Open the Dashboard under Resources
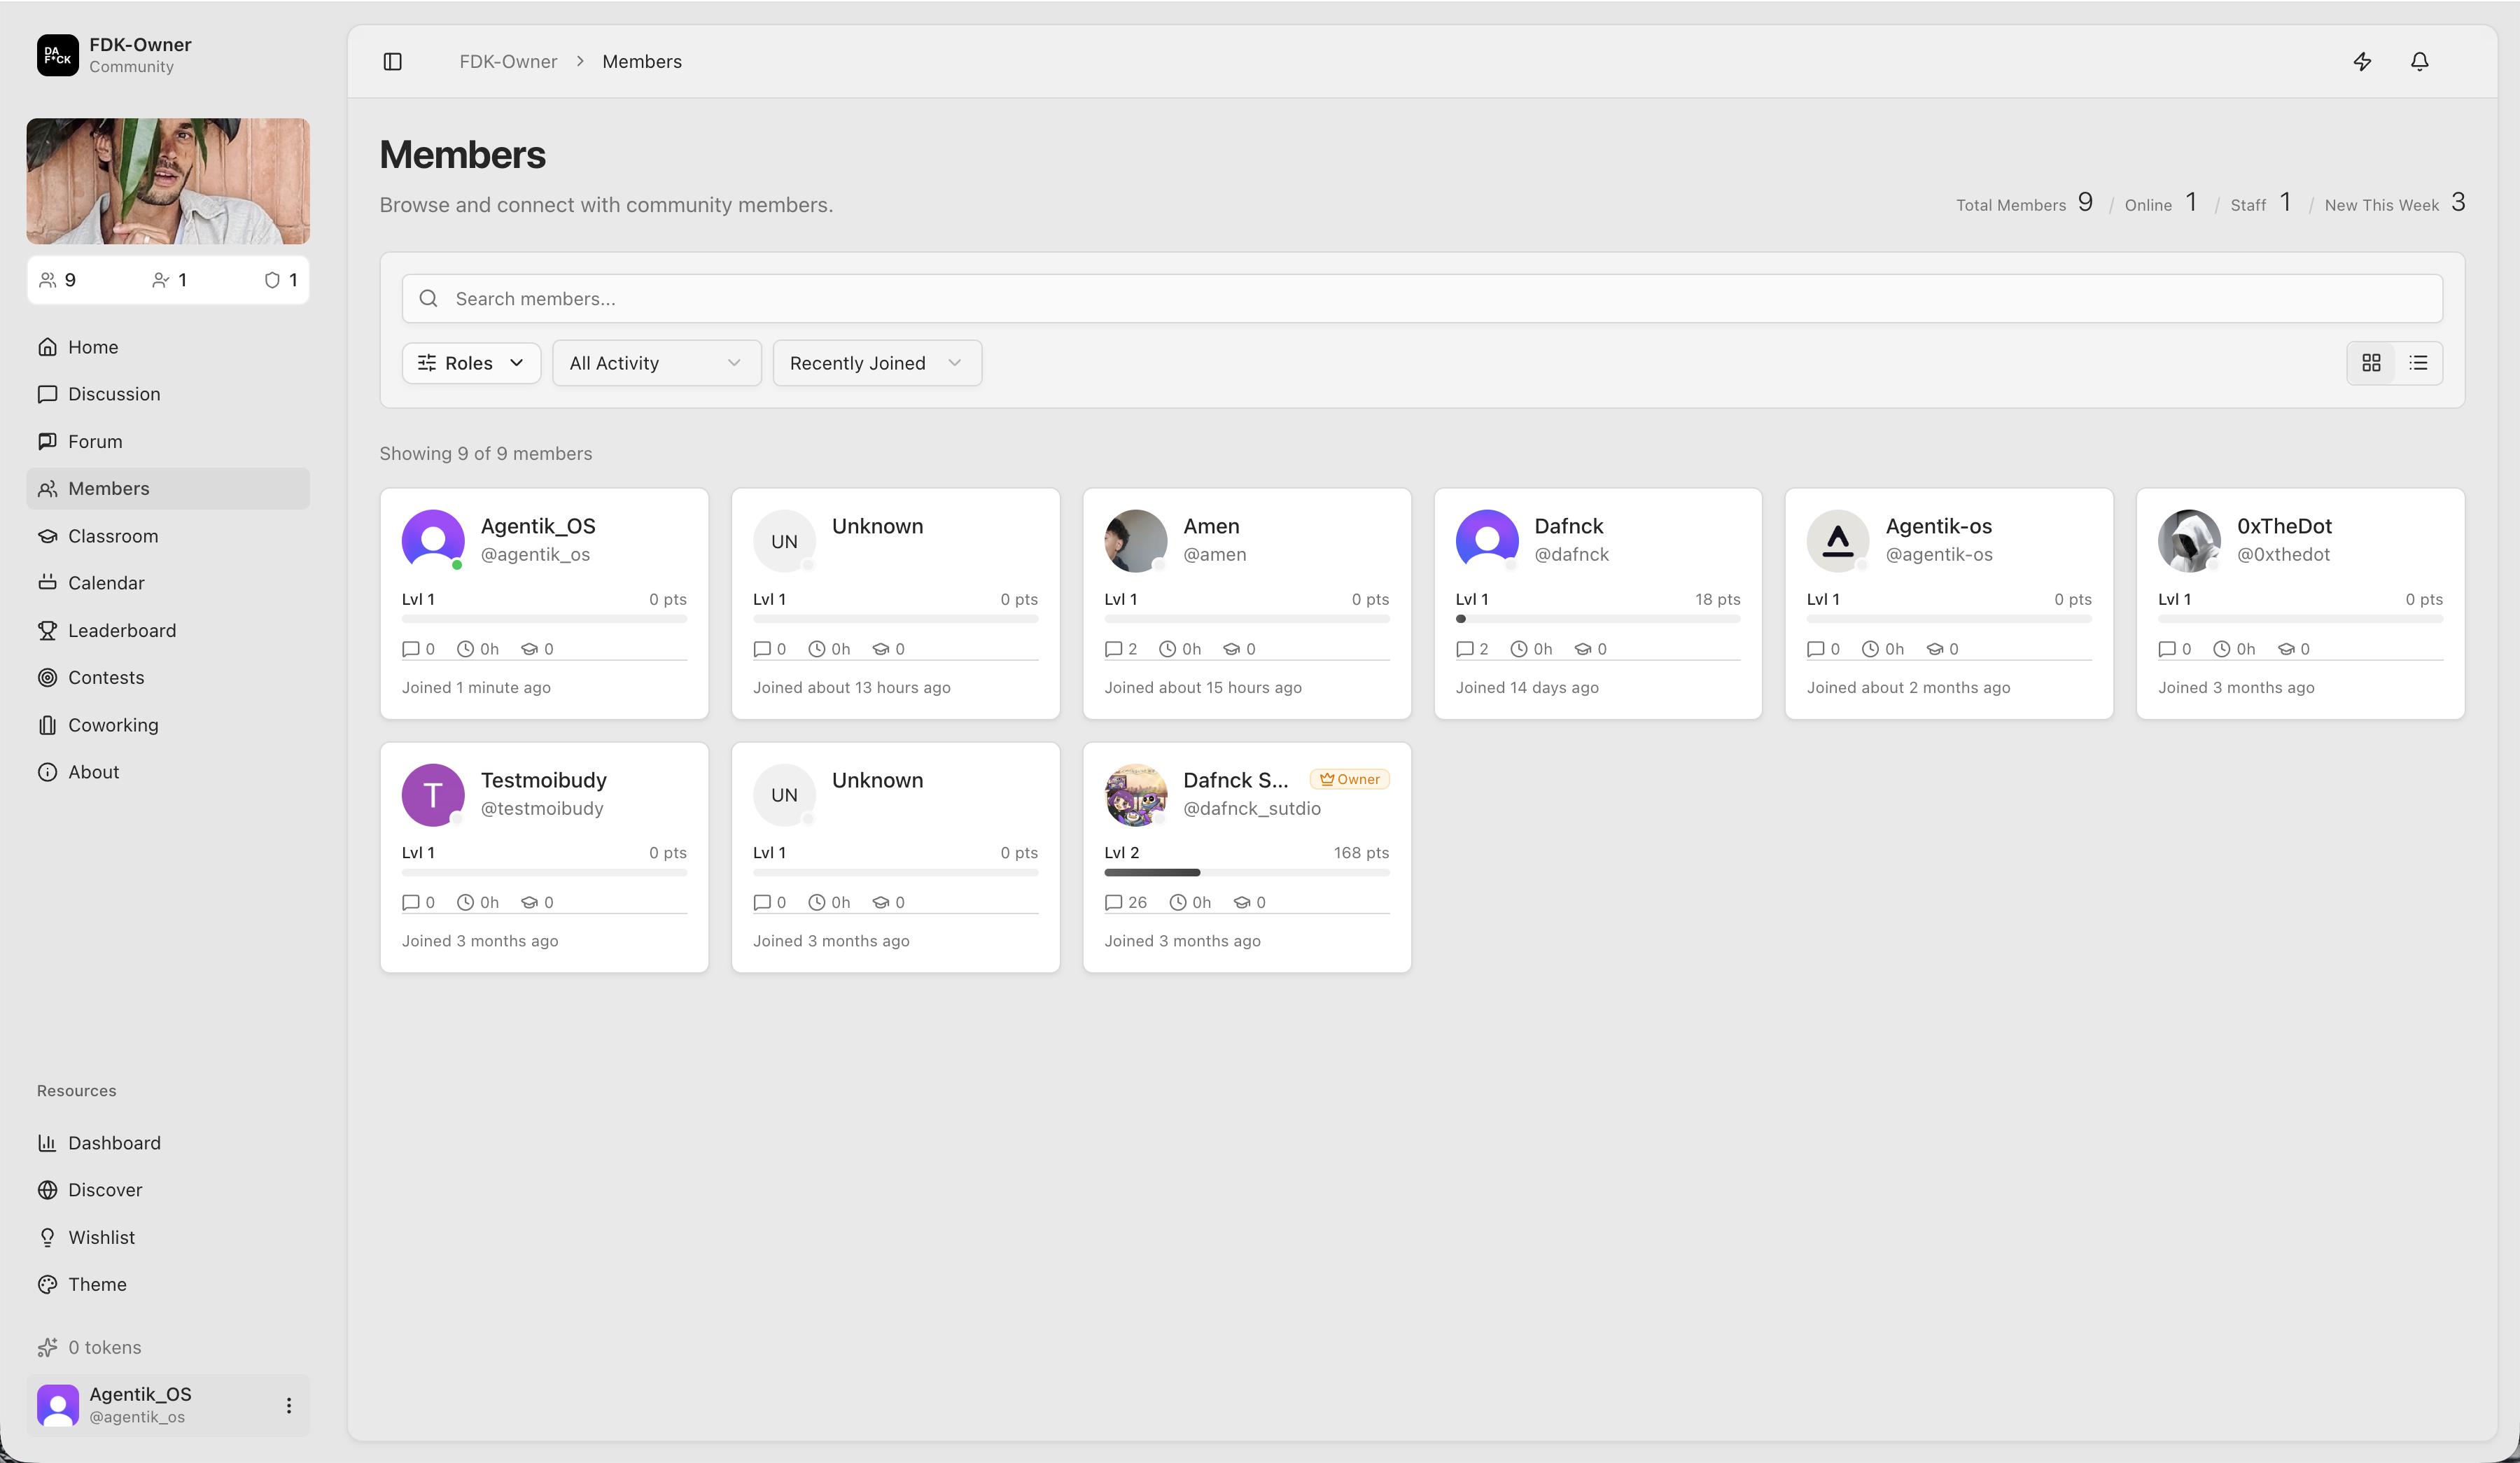Viewport: 2520px width, 1463px height. coord(114,1142)
